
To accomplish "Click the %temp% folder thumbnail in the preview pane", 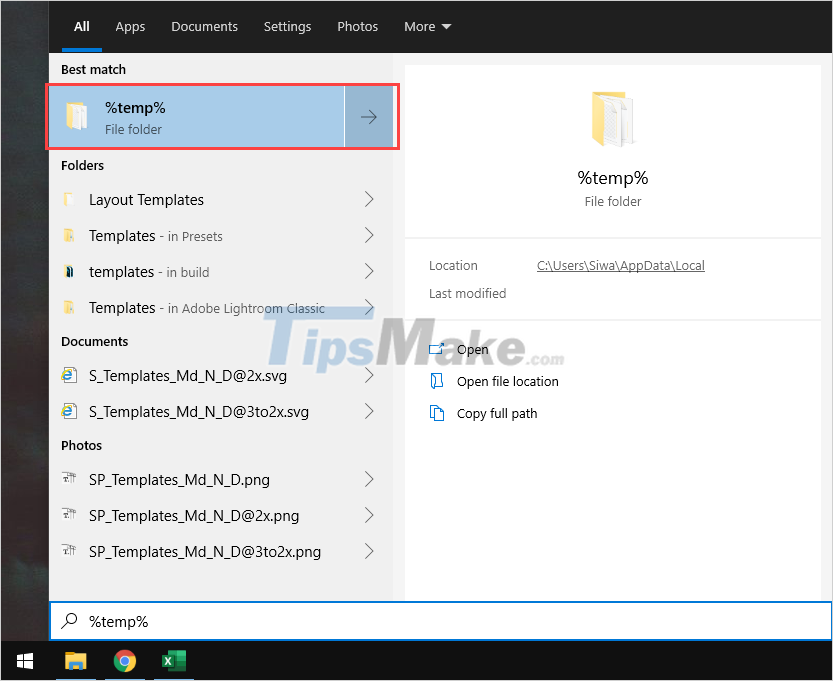I will pos(612,117).
